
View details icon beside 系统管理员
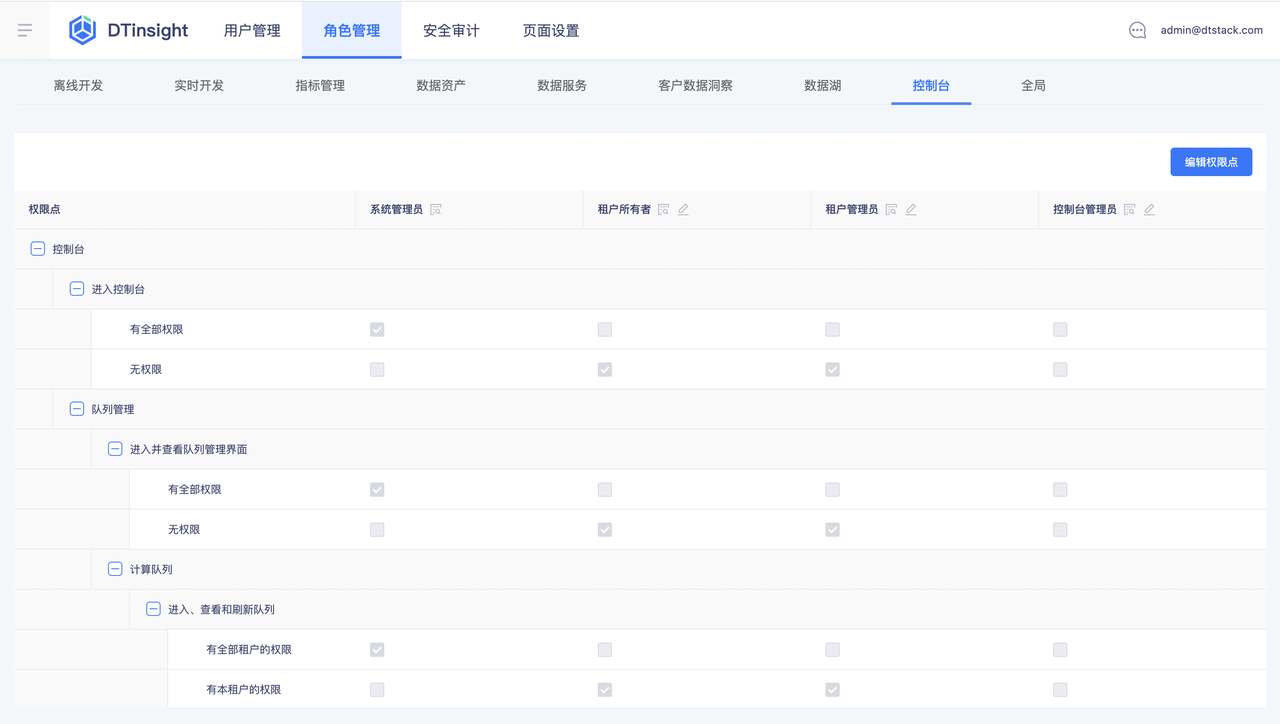(x=436, y=209)
